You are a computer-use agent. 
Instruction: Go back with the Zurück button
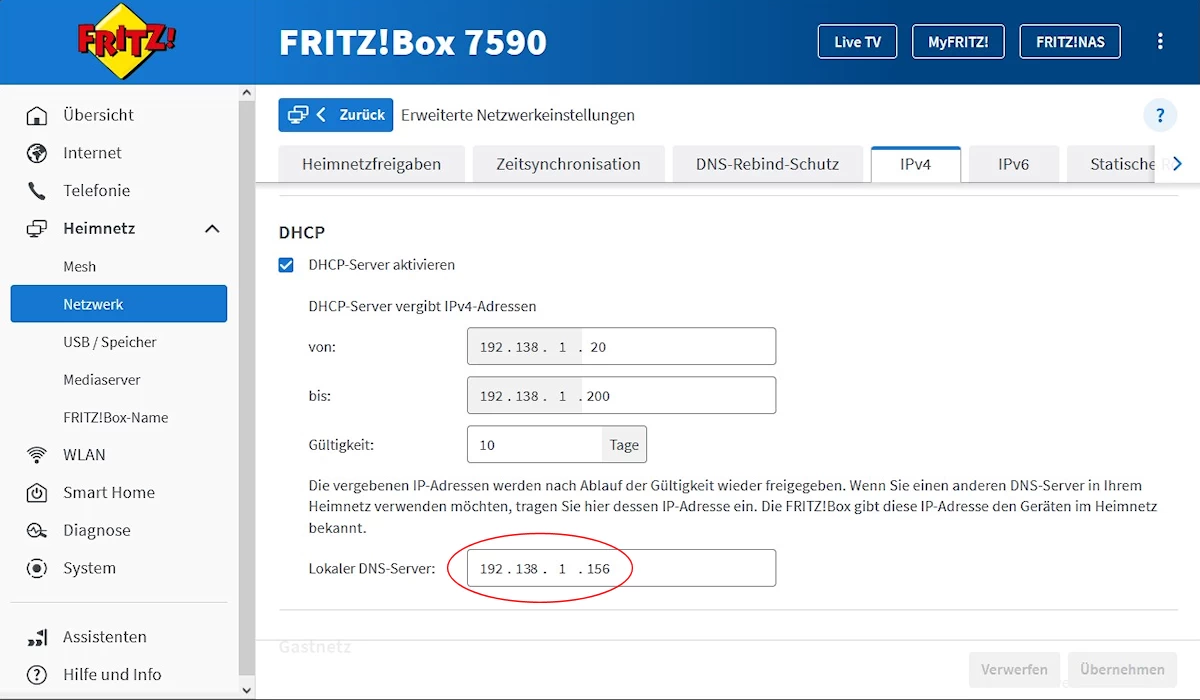pos(336,115)
